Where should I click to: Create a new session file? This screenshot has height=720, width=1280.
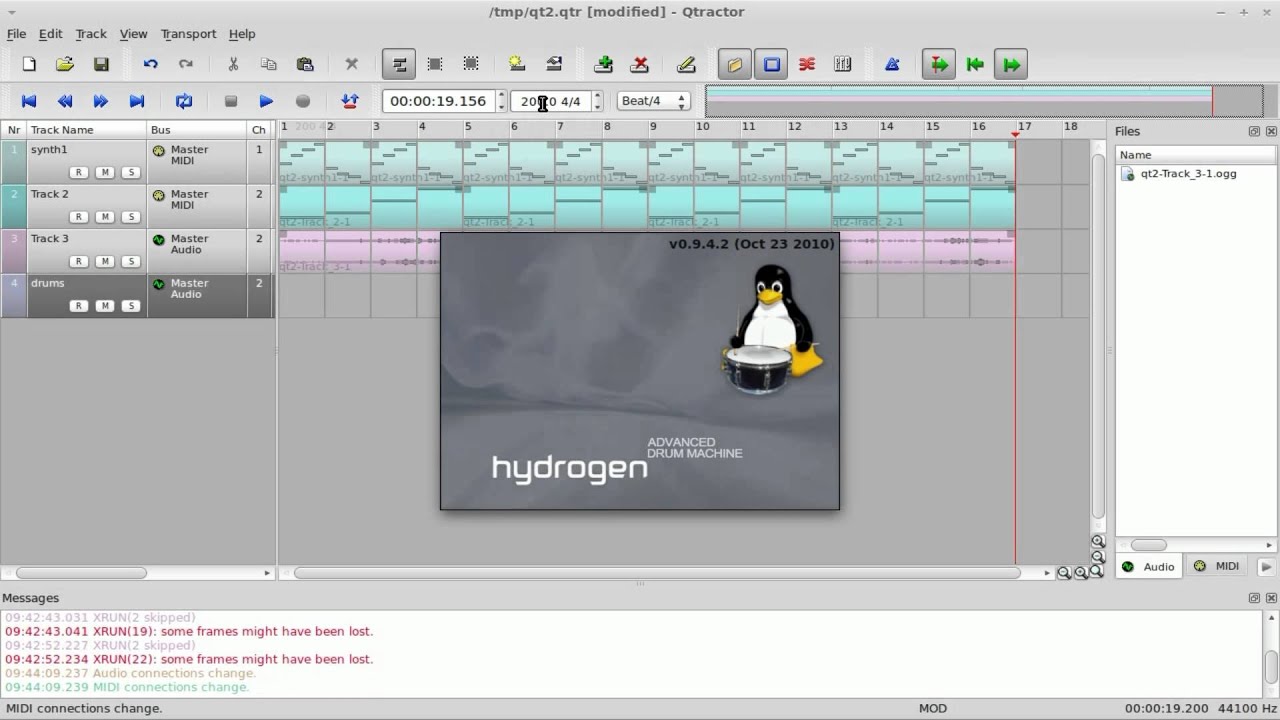point(29,64)
